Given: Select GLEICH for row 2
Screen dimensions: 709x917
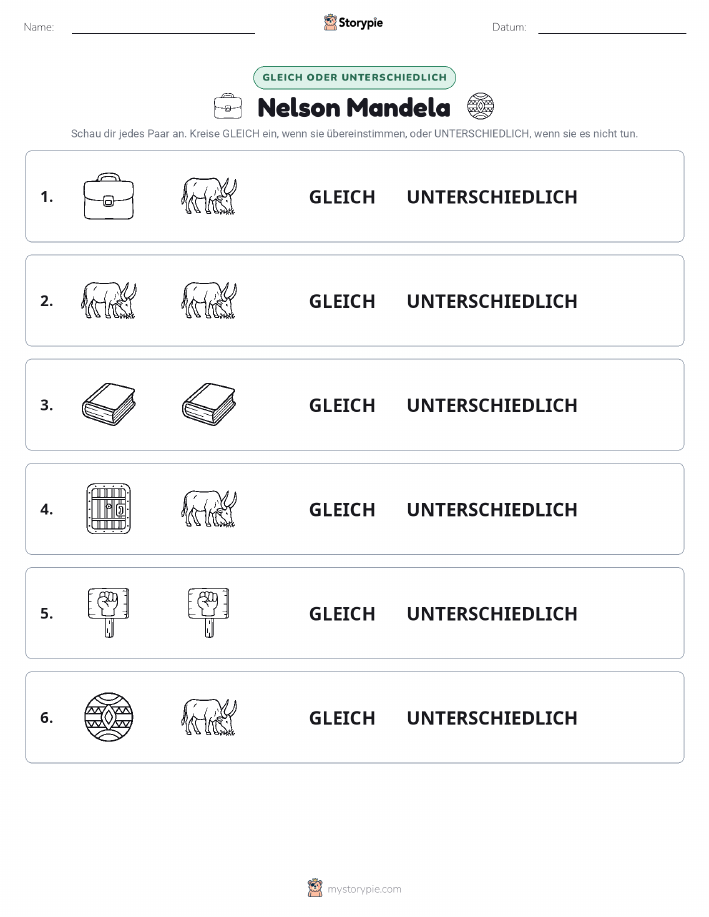Looking at the screenshot, I should 342,301.
